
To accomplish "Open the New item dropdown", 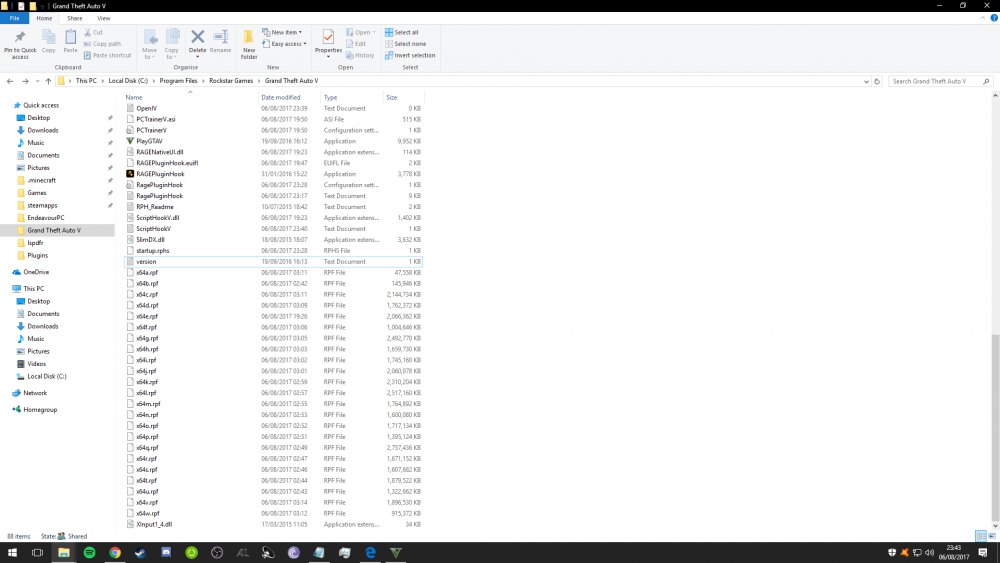I will [x=282, y=32].
